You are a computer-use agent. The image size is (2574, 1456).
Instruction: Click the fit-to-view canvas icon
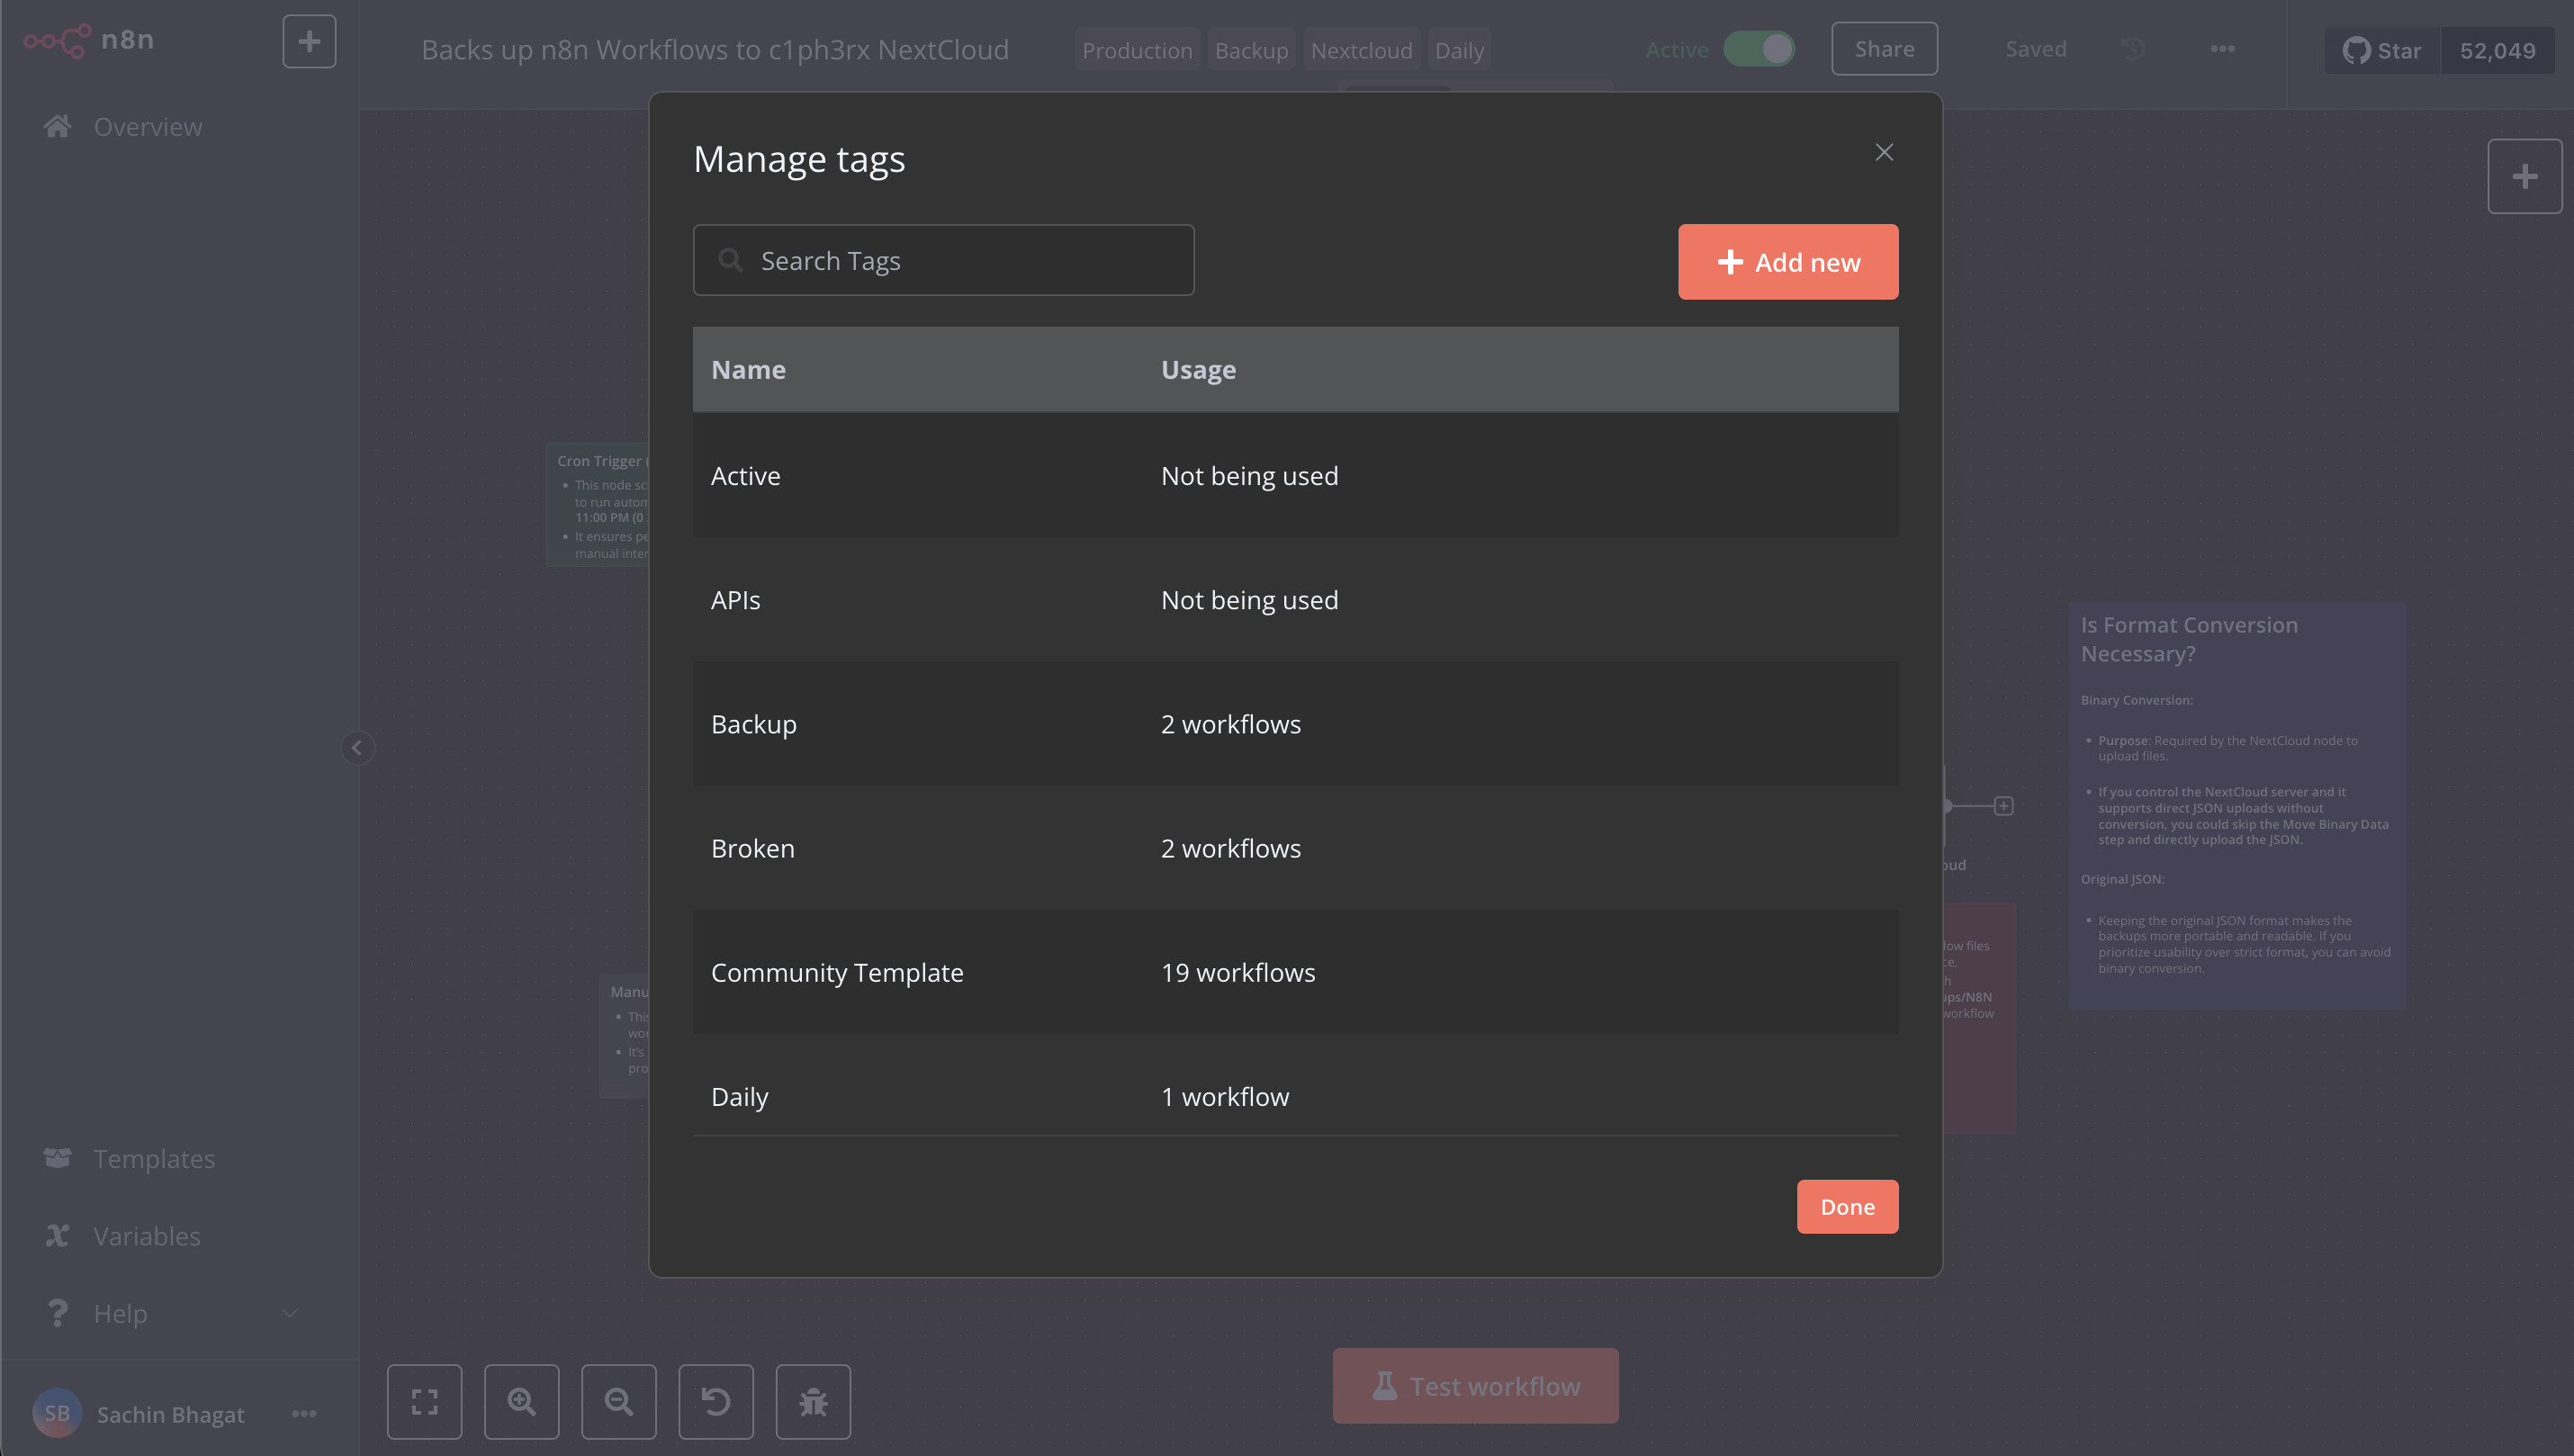point(425,1402)
